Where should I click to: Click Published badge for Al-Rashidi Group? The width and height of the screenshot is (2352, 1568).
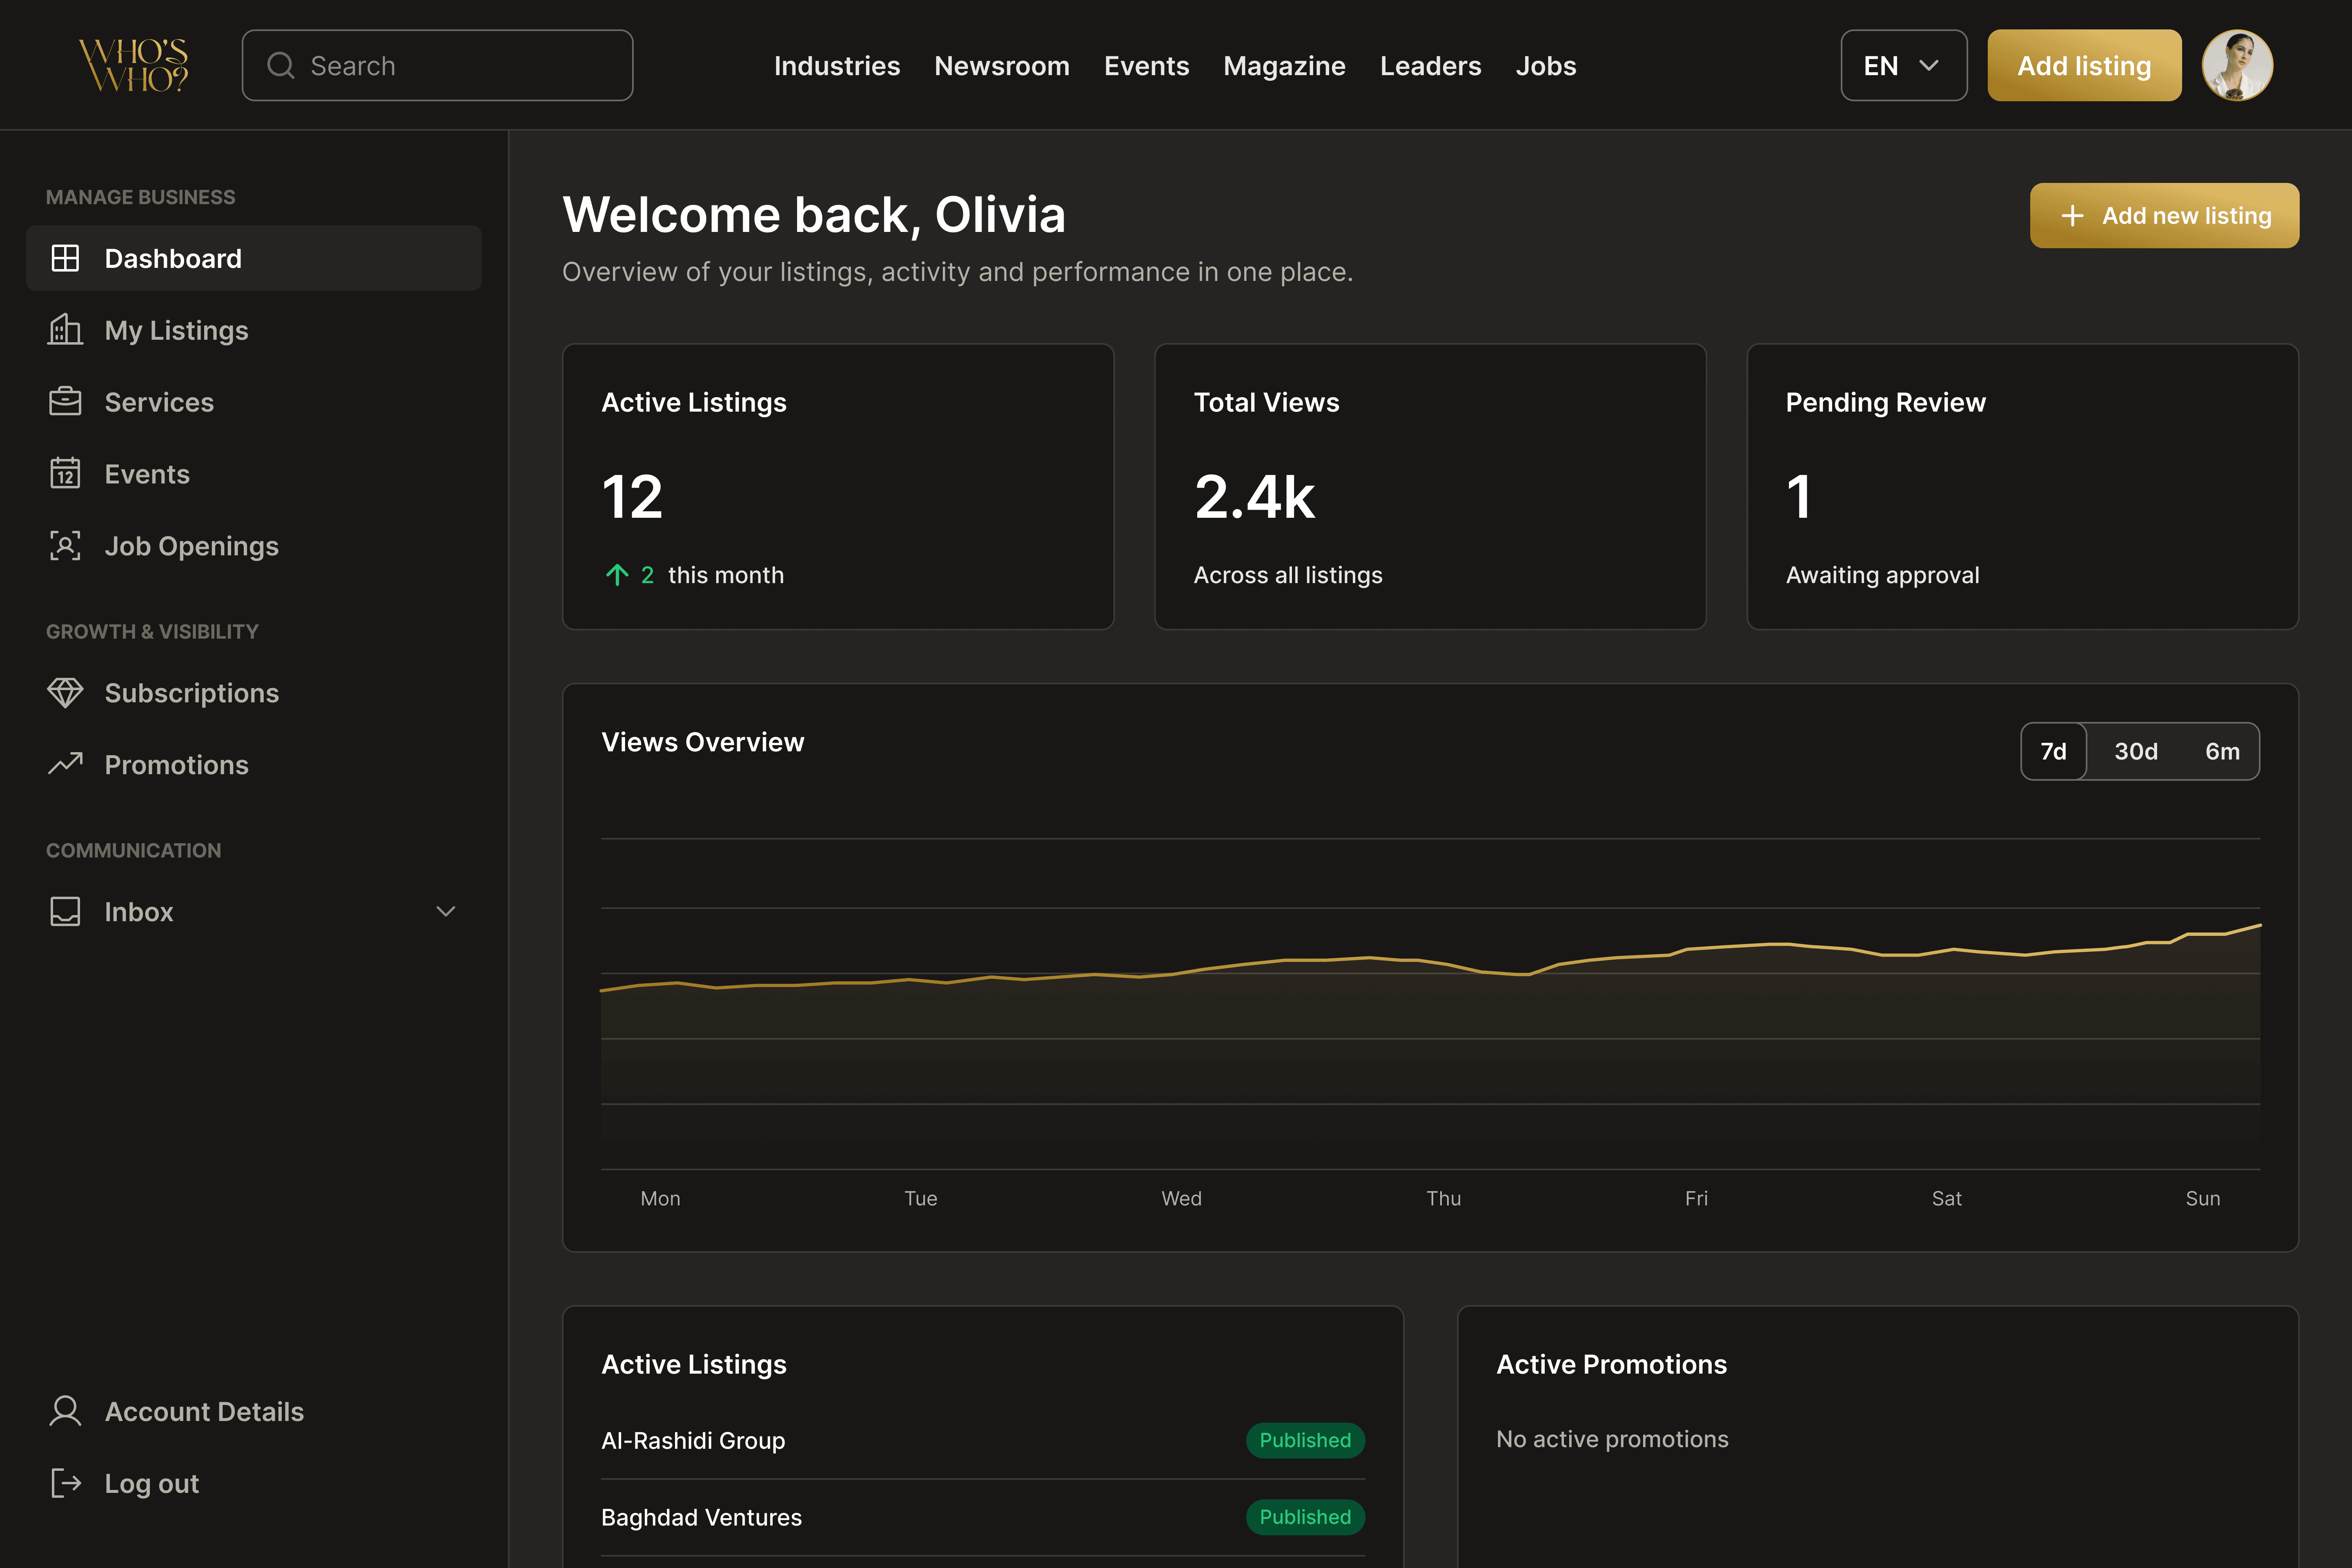click(1305, 1440)
